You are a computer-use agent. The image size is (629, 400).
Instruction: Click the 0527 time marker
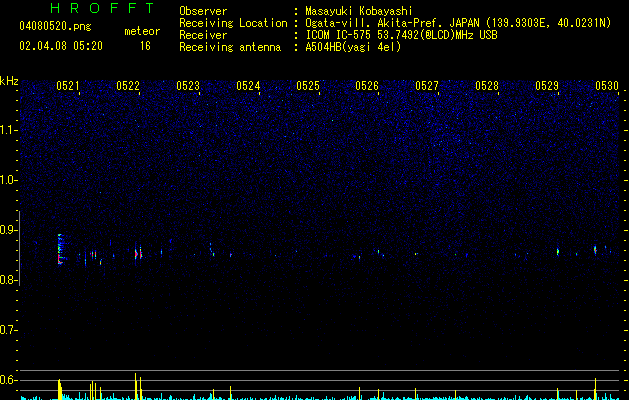427,86
